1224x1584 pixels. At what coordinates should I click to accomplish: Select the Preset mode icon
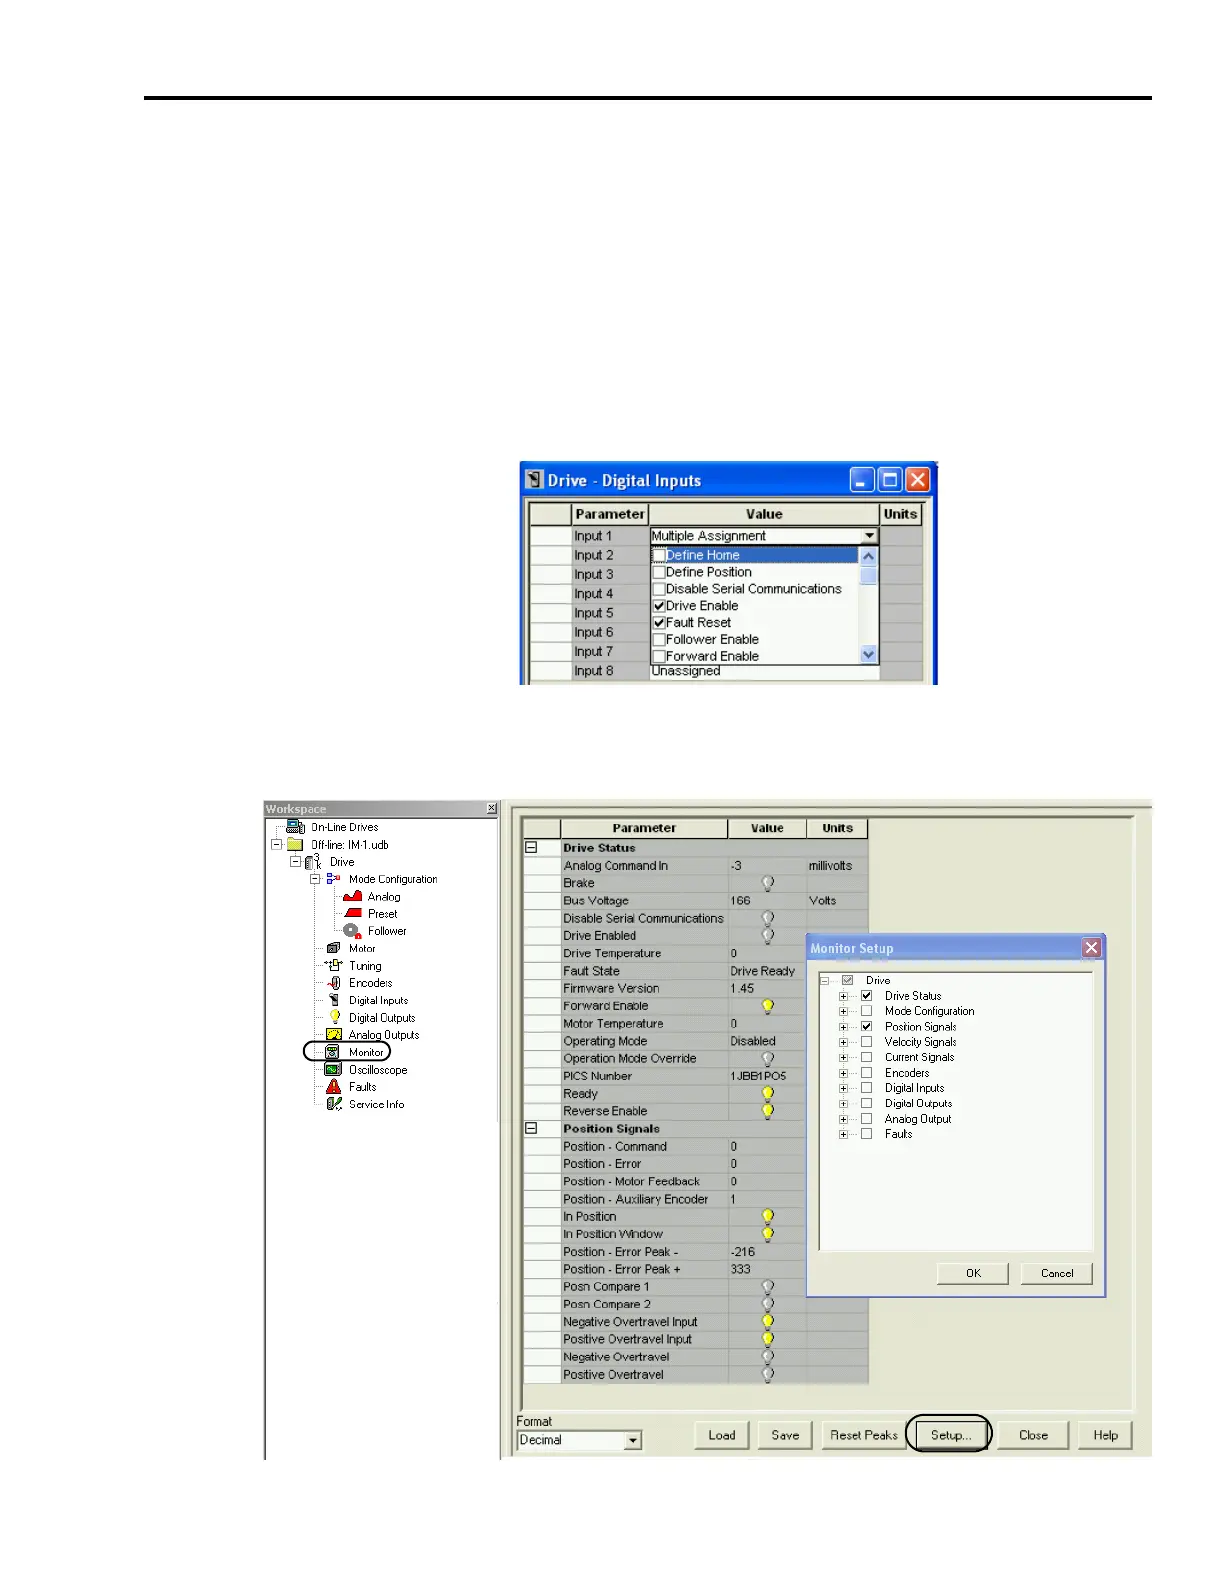pos(352,914)
